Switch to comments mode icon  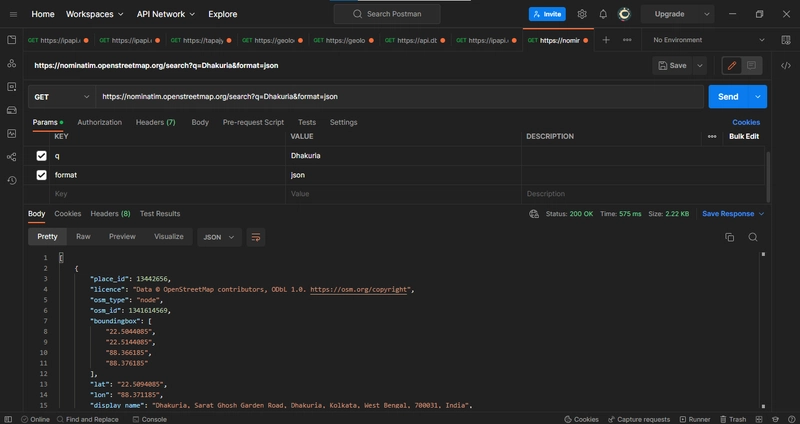[751, 65]
